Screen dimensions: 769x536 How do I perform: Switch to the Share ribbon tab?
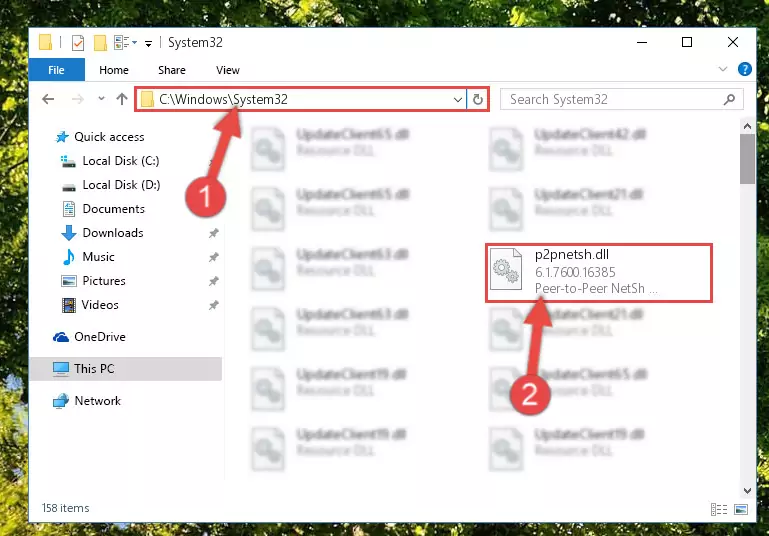tap(172, 70)
